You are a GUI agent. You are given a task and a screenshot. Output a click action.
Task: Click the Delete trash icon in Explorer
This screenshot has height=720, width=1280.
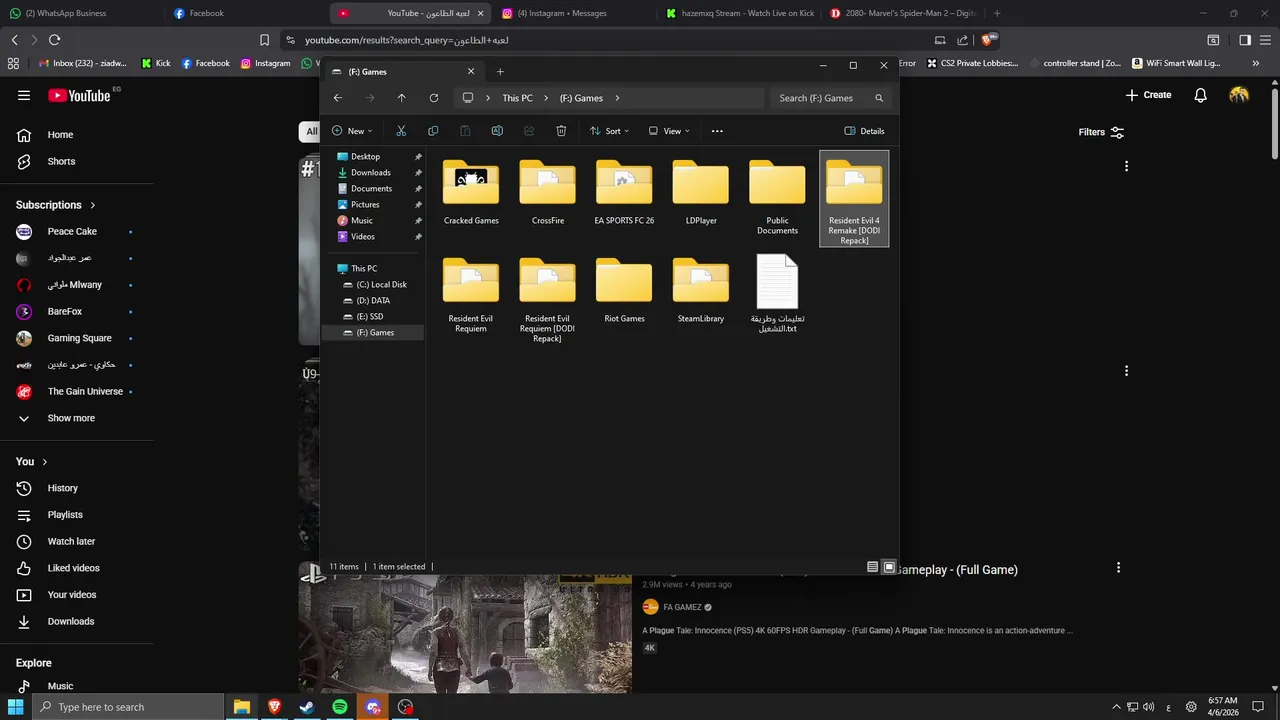561,131
